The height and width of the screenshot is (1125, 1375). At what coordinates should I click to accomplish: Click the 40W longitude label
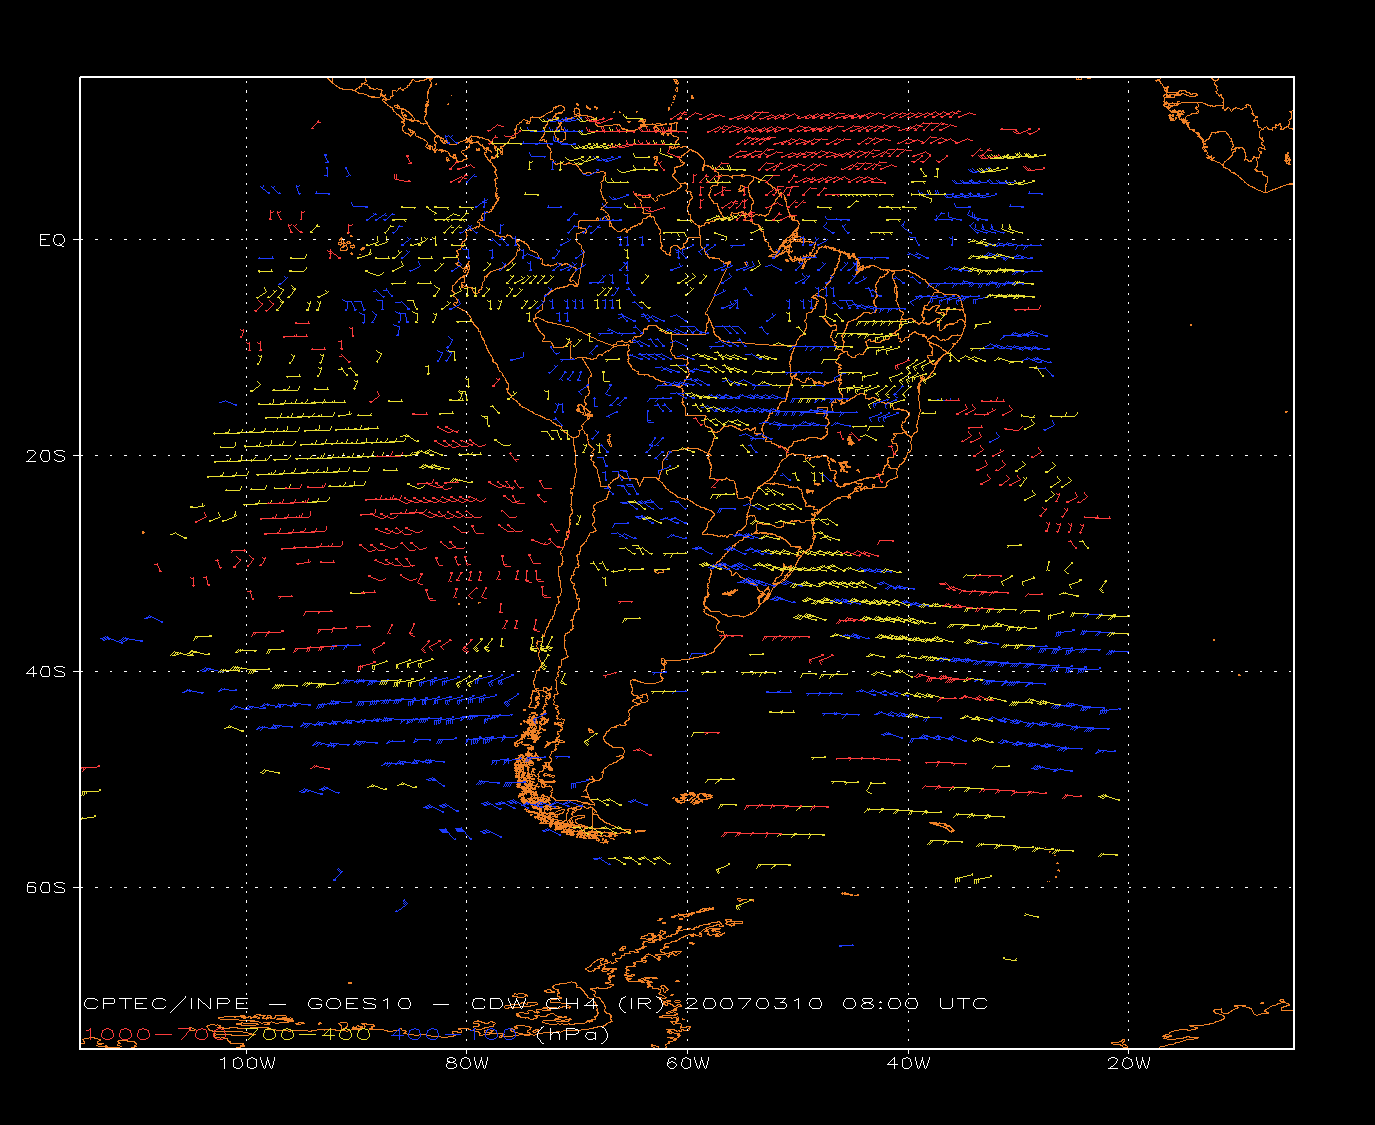coord(908,1063)
